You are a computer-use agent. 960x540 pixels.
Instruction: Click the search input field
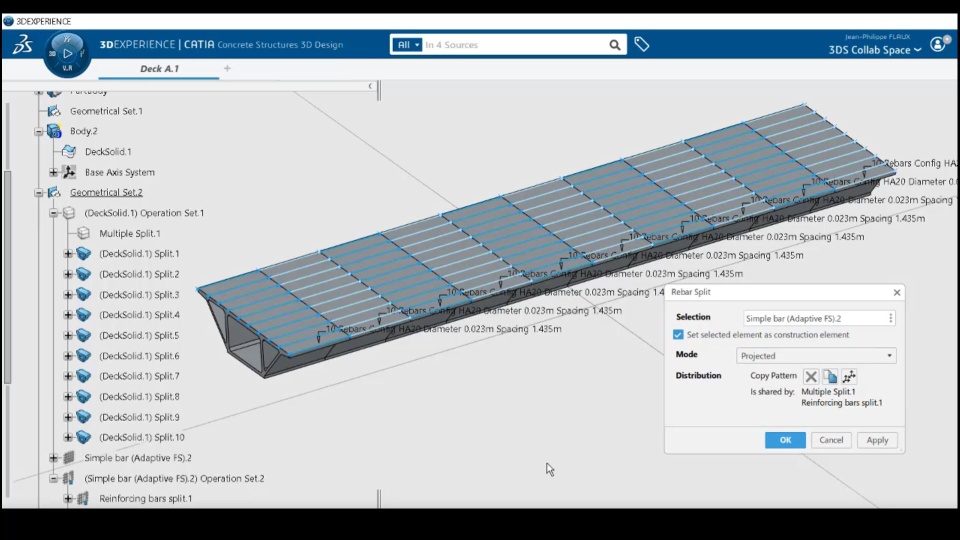[x=514, y=45]
